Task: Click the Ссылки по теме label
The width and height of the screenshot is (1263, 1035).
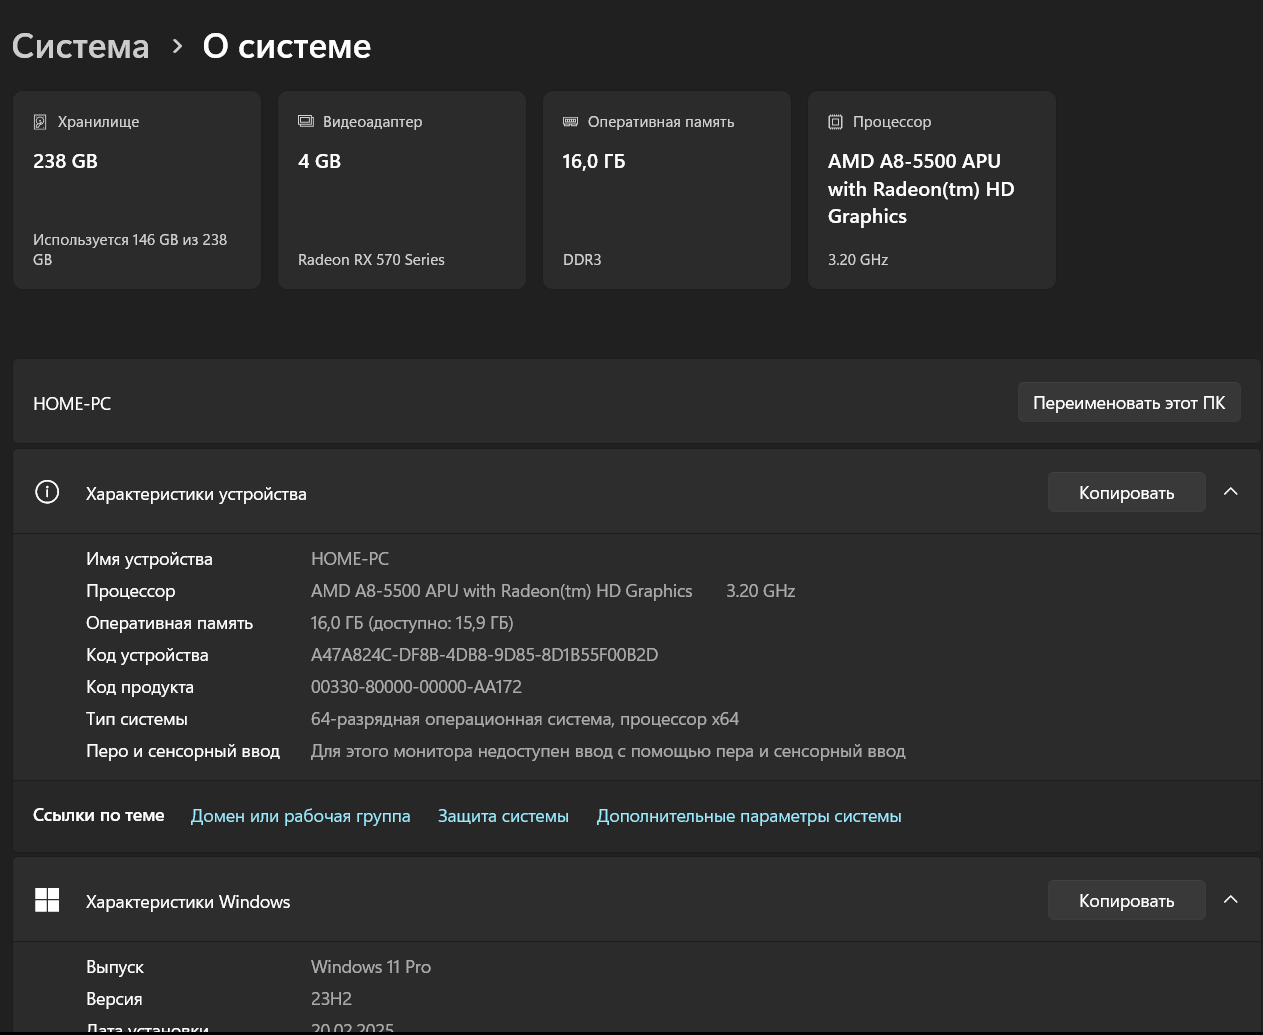Action: point(99,815)
